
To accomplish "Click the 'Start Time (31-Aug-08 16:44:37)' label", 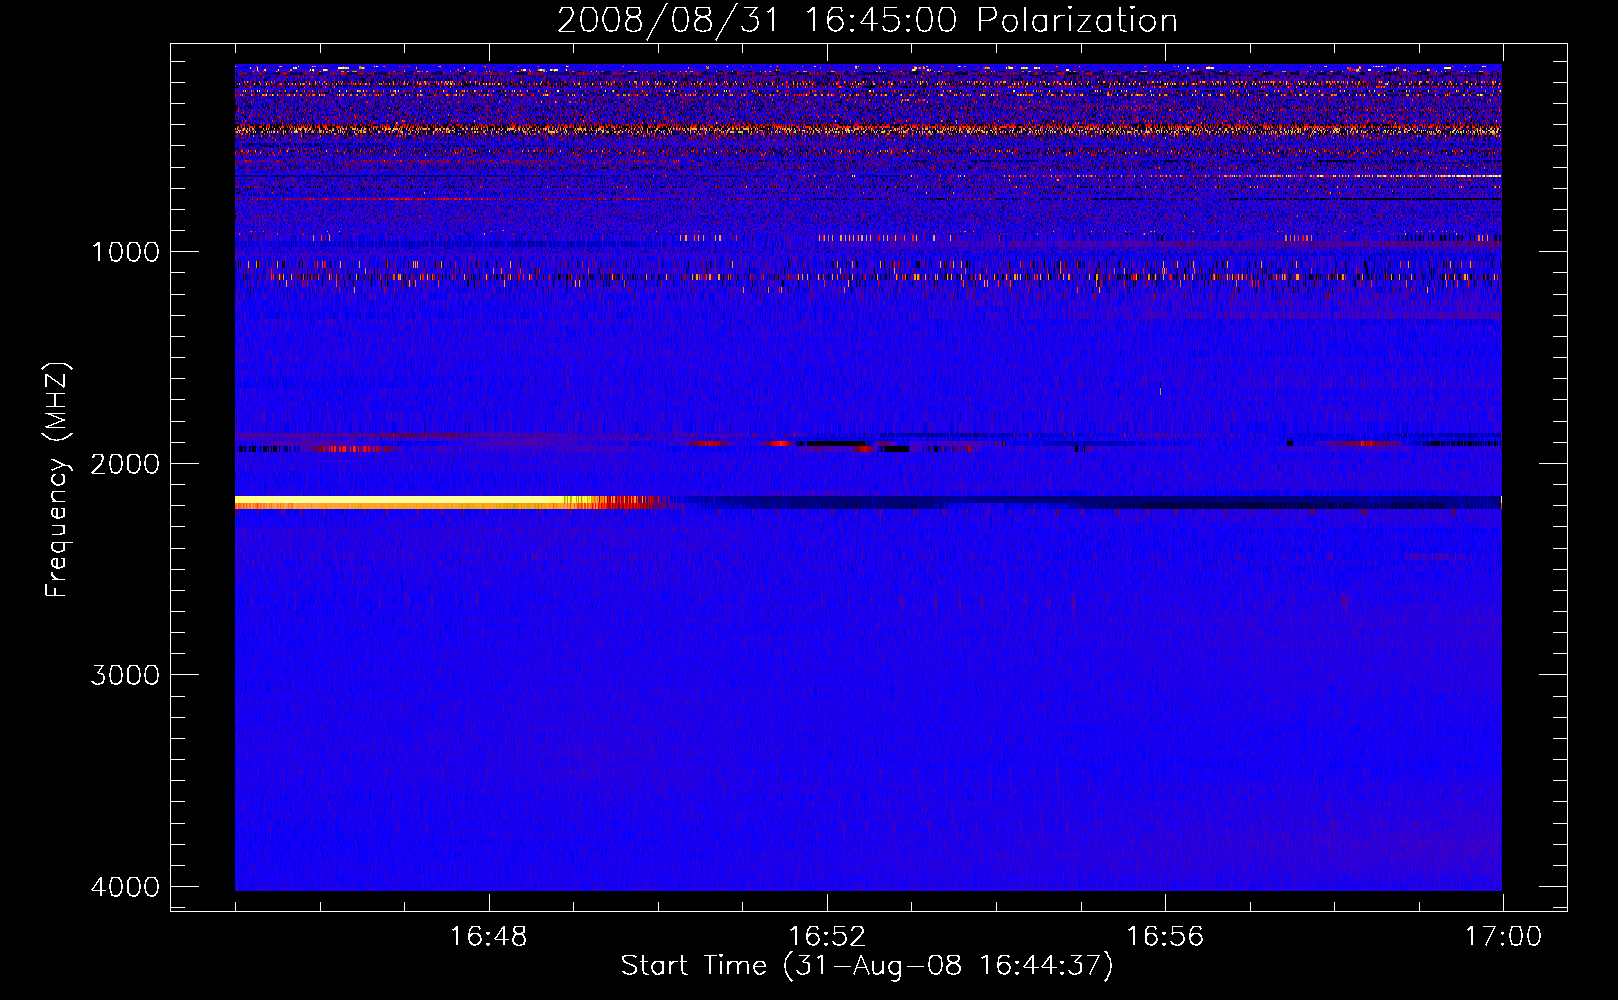I will tap(867, 966).
